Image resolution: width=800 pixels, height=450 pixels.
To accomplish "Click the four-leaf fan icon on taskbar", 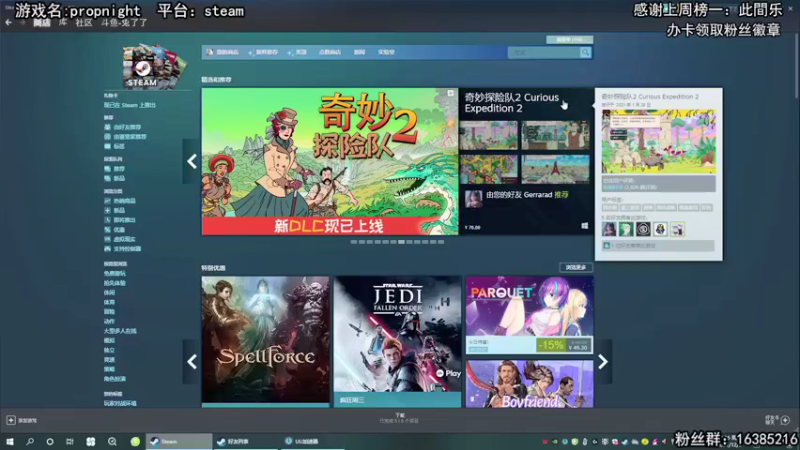I will [91, 441].
